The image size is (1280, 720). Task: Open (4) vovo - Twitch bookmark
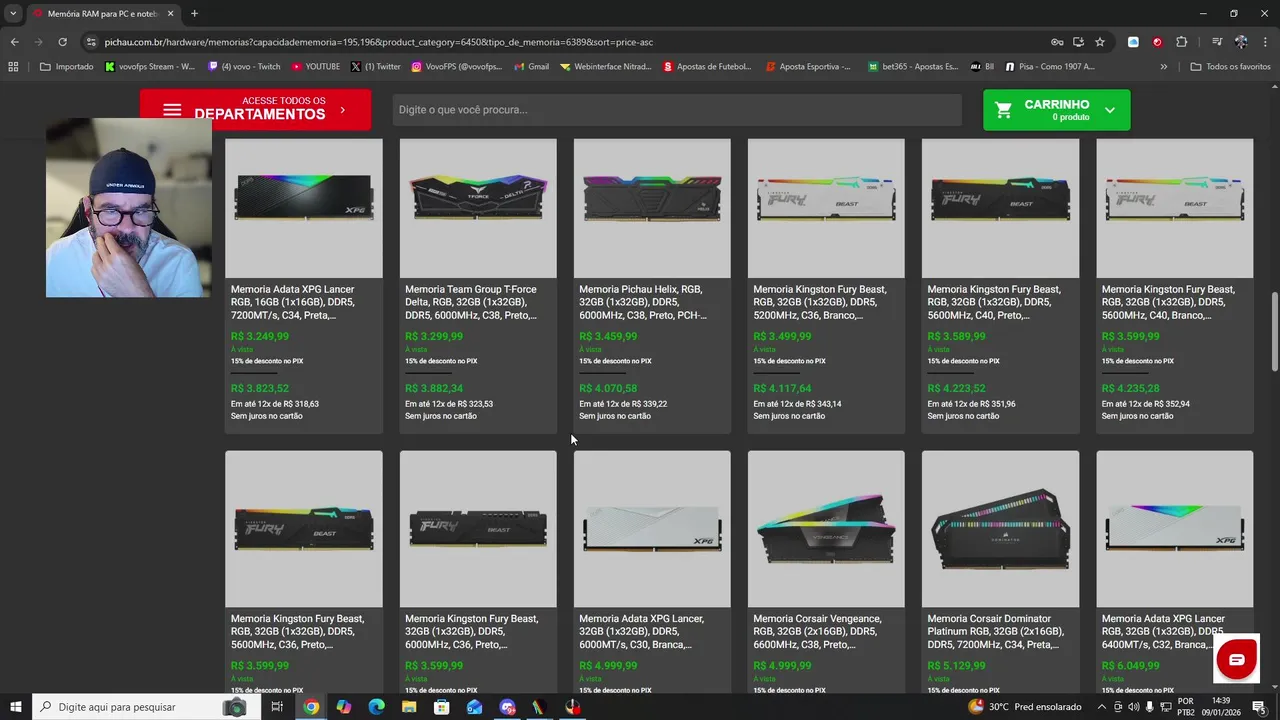244,67
